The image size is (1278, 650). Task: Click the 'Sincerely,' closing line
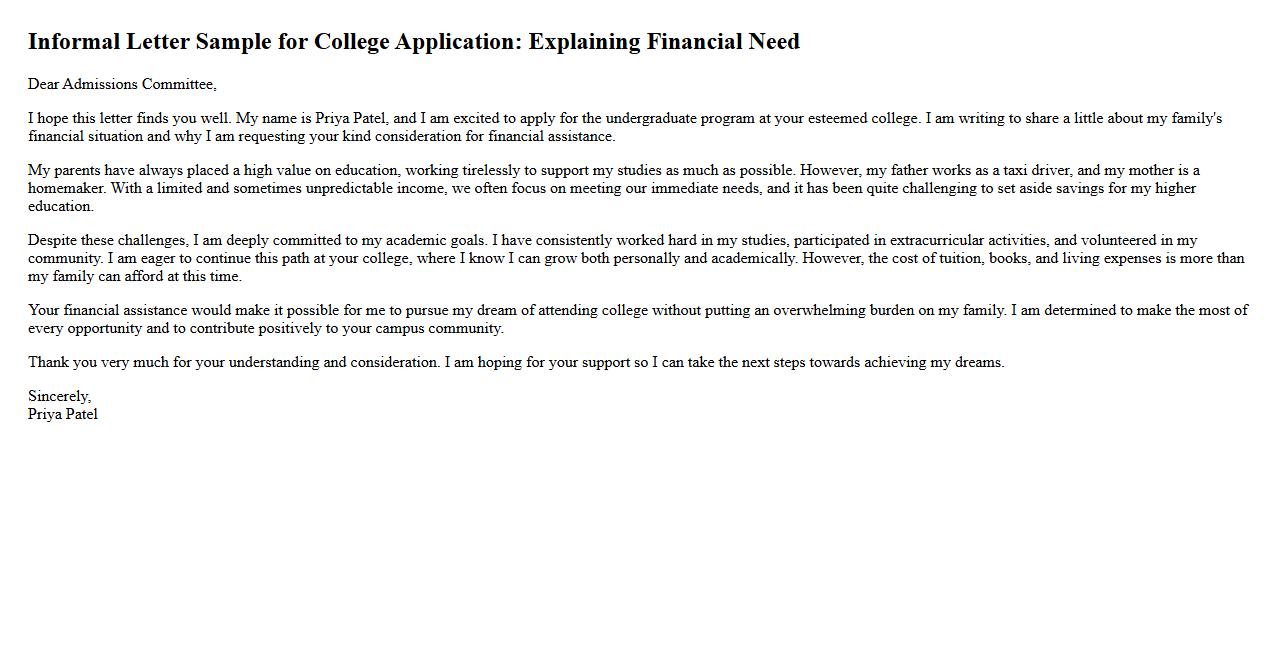(59, 396)
